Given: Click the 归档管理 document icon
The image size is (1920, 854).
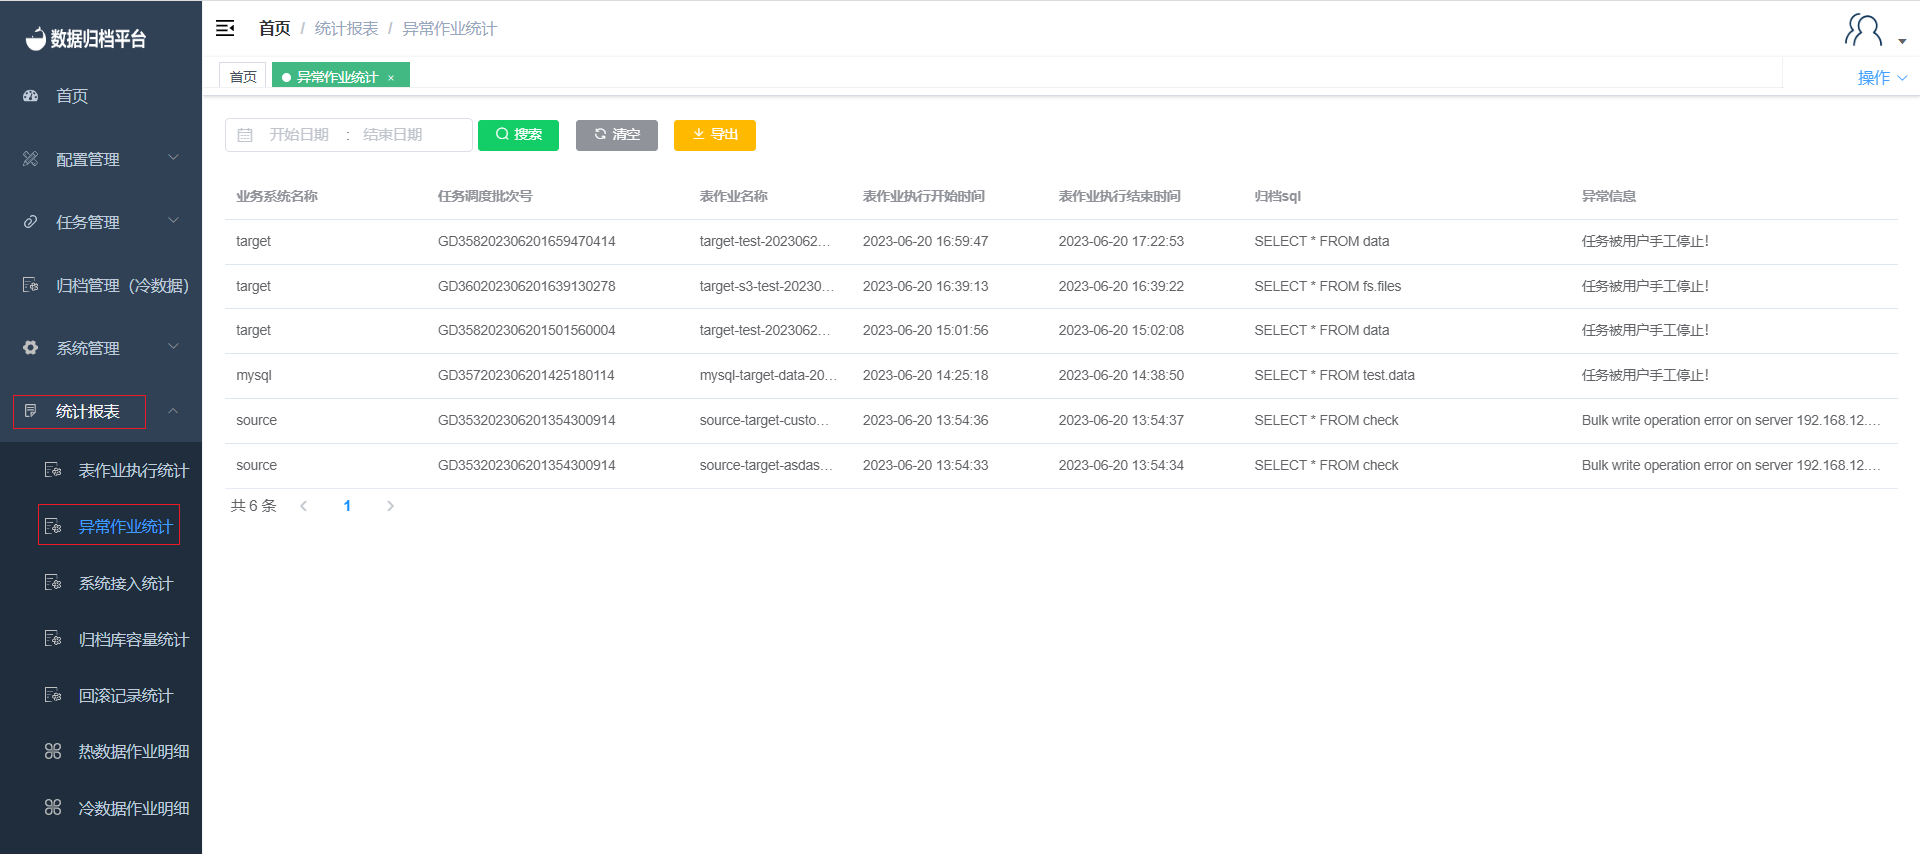Looking at the screenshot, I should pyautogui.click(x=31, y=285).
